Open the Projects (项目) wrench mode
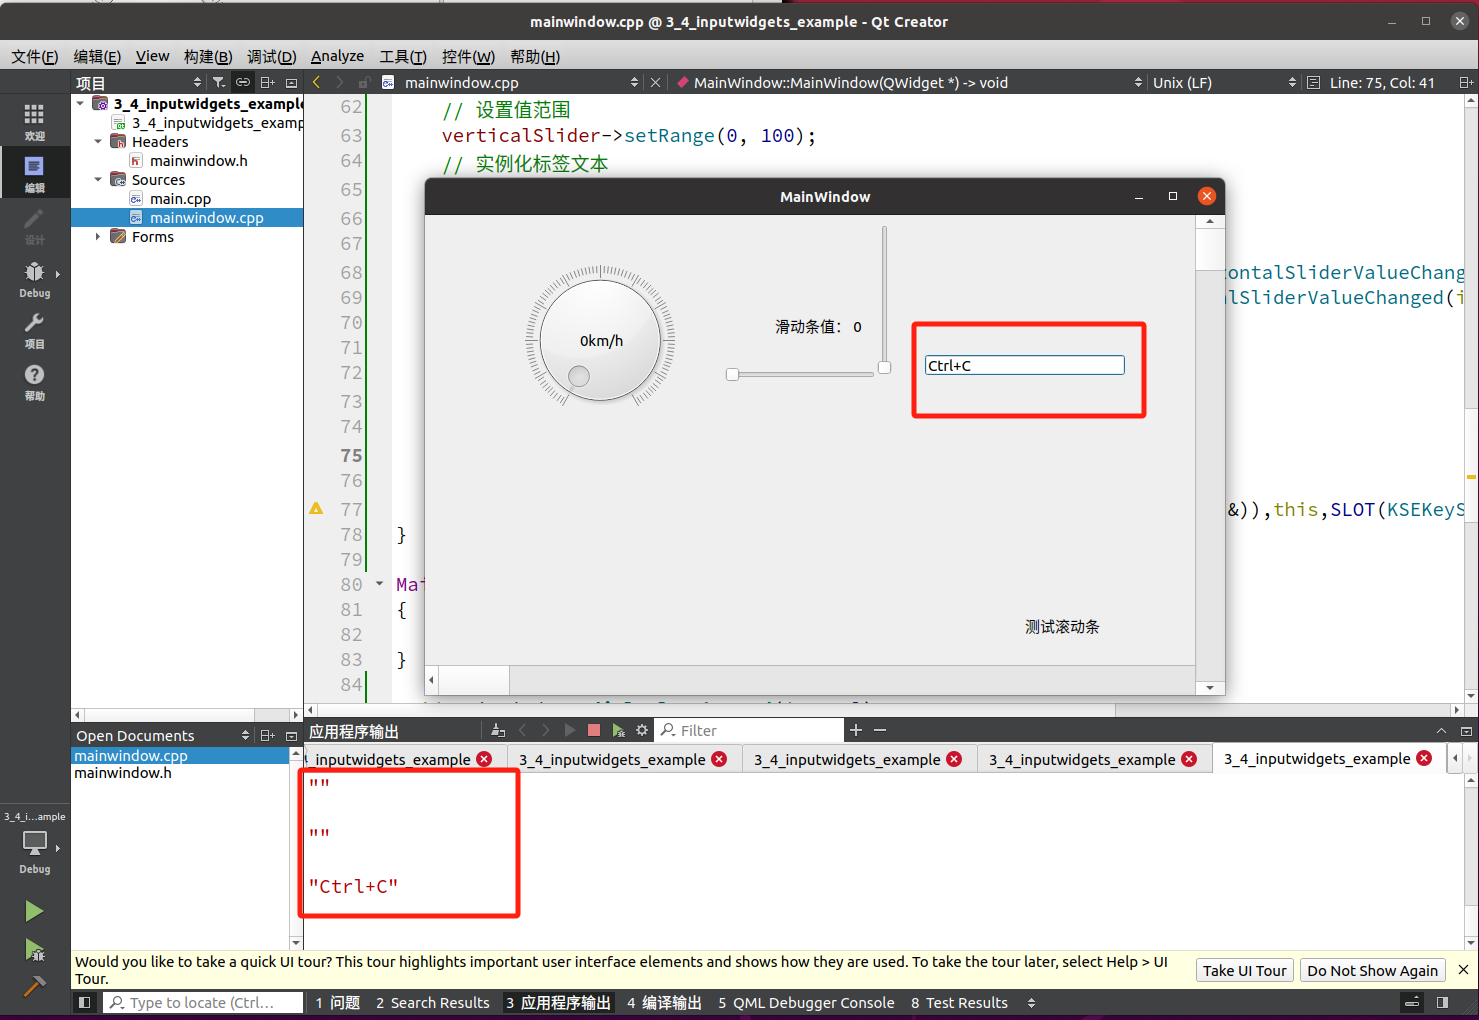This screenshot has width=1479, height=1020. [x=34, y=330]
